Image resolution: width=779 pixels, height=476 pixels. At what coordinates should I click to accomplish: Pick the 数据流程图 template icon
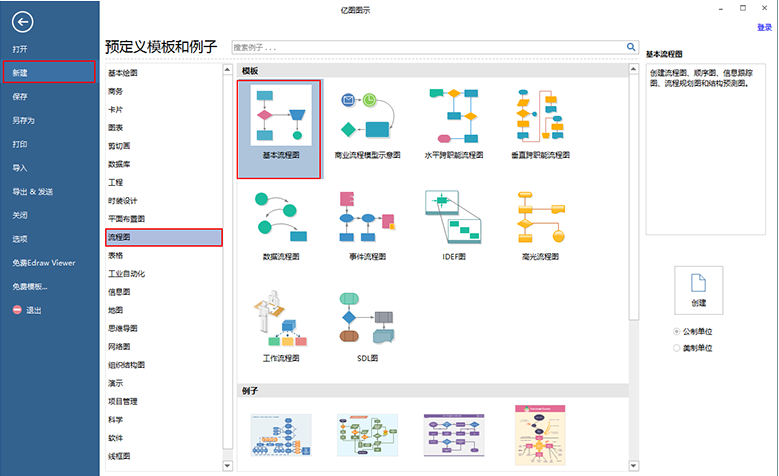click(279, 218)
